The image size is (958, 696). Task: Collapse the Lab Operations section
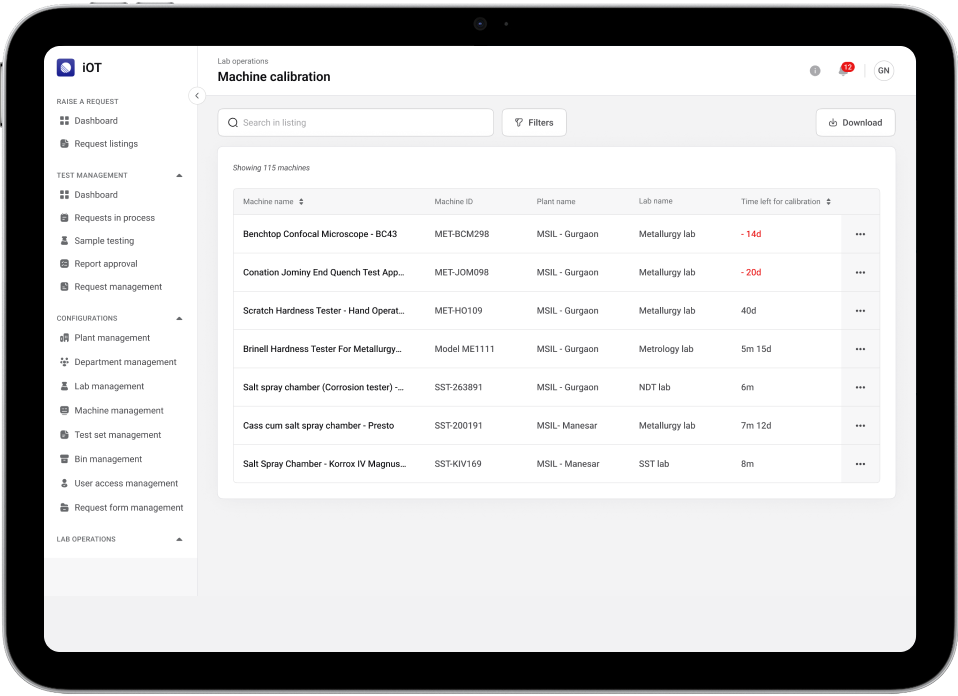180,540
